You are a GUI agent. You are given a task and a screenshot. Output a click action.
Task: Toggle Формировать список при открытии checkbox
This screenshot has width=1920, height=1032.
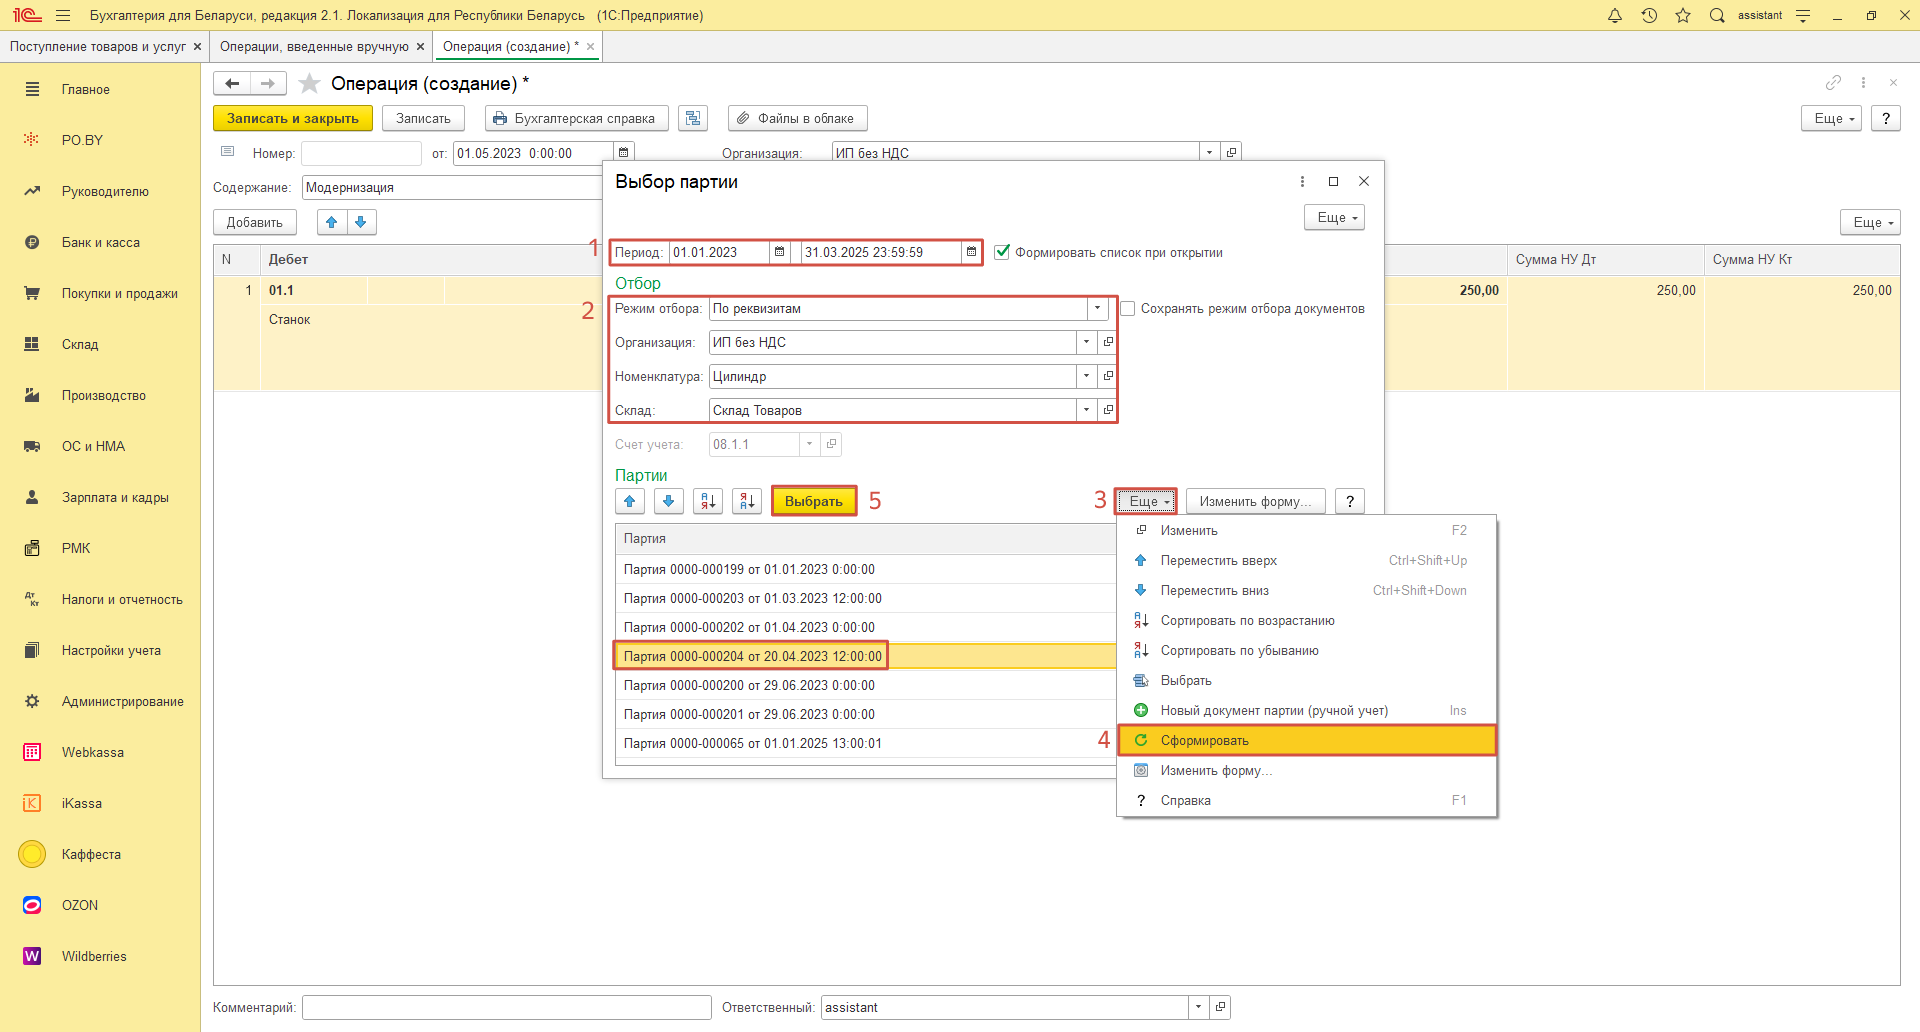coord(1002,252)
